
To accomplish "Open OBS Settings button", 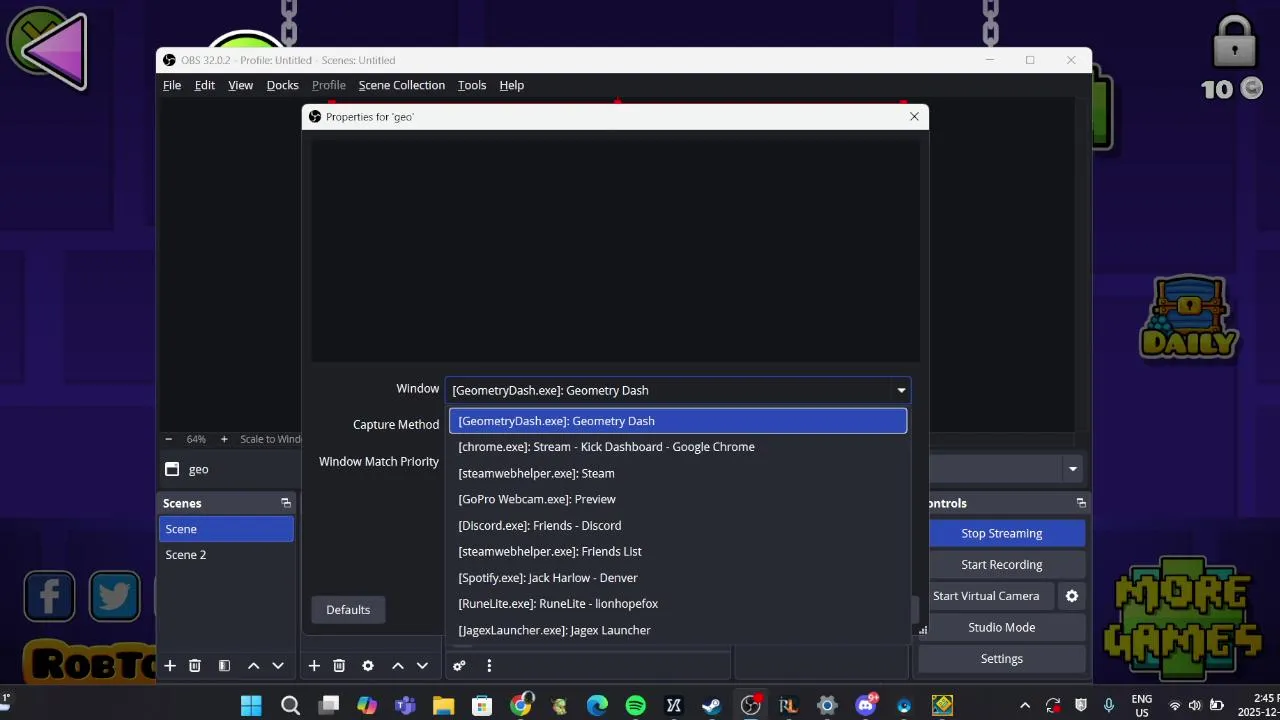I will pos(1002,659).
